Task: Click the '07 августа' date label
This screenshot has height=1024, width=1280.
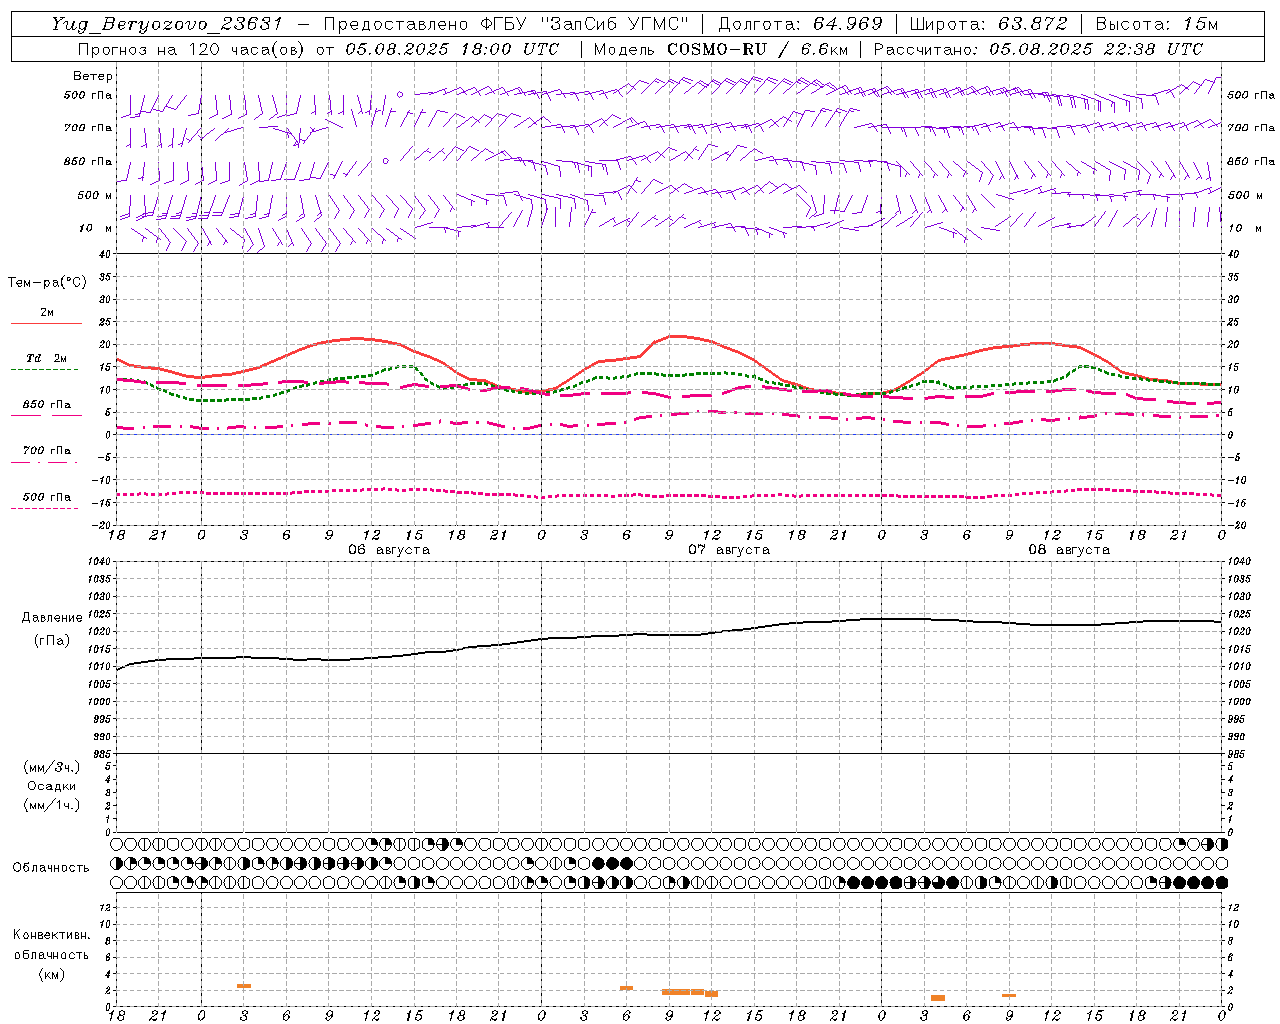Action: pos(729,550)
